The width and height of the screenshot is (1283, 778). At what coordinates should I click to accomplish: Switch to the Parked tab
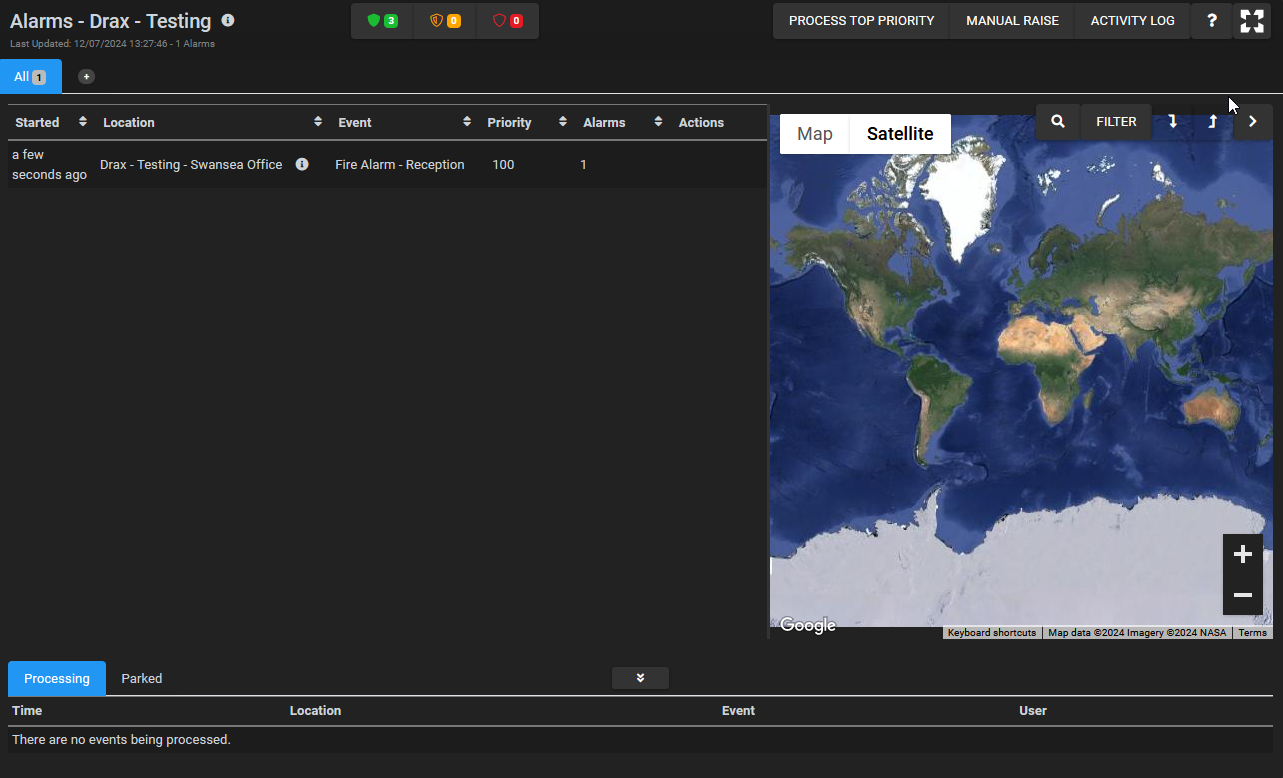coord(142,678)
